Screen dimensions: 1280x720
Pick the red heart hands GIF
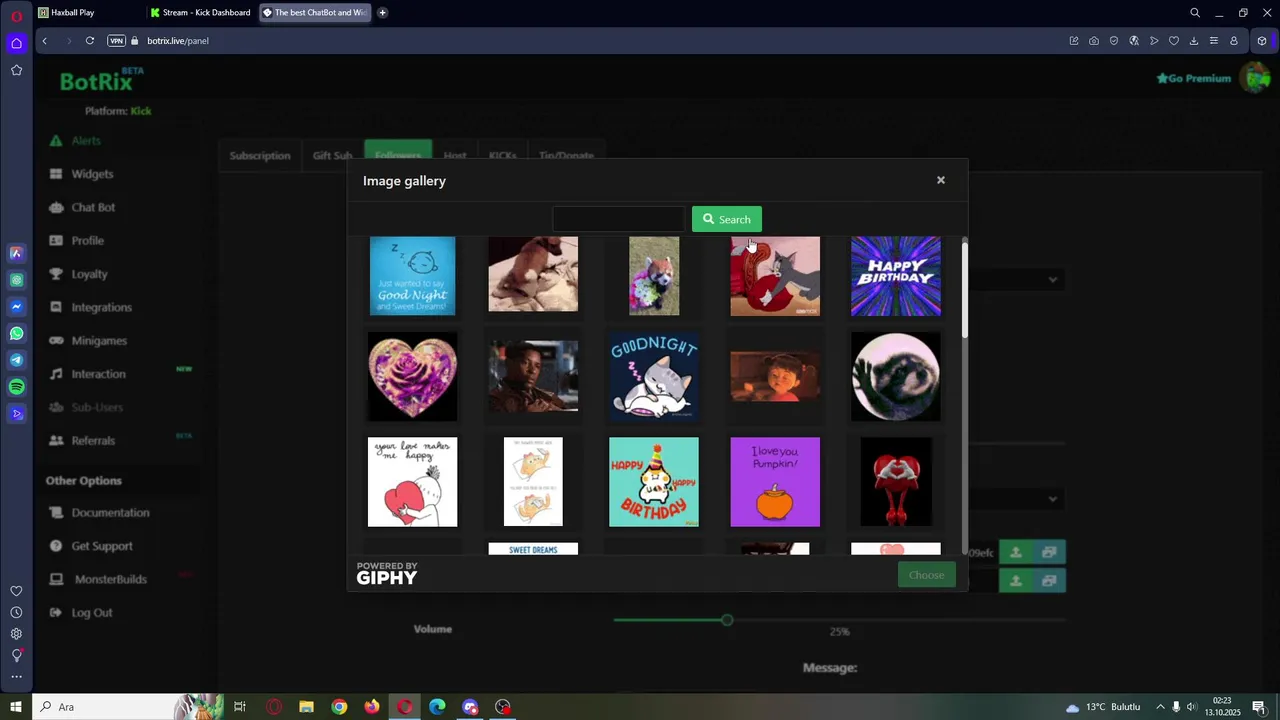pyautogui.click(x=896, y=482)
